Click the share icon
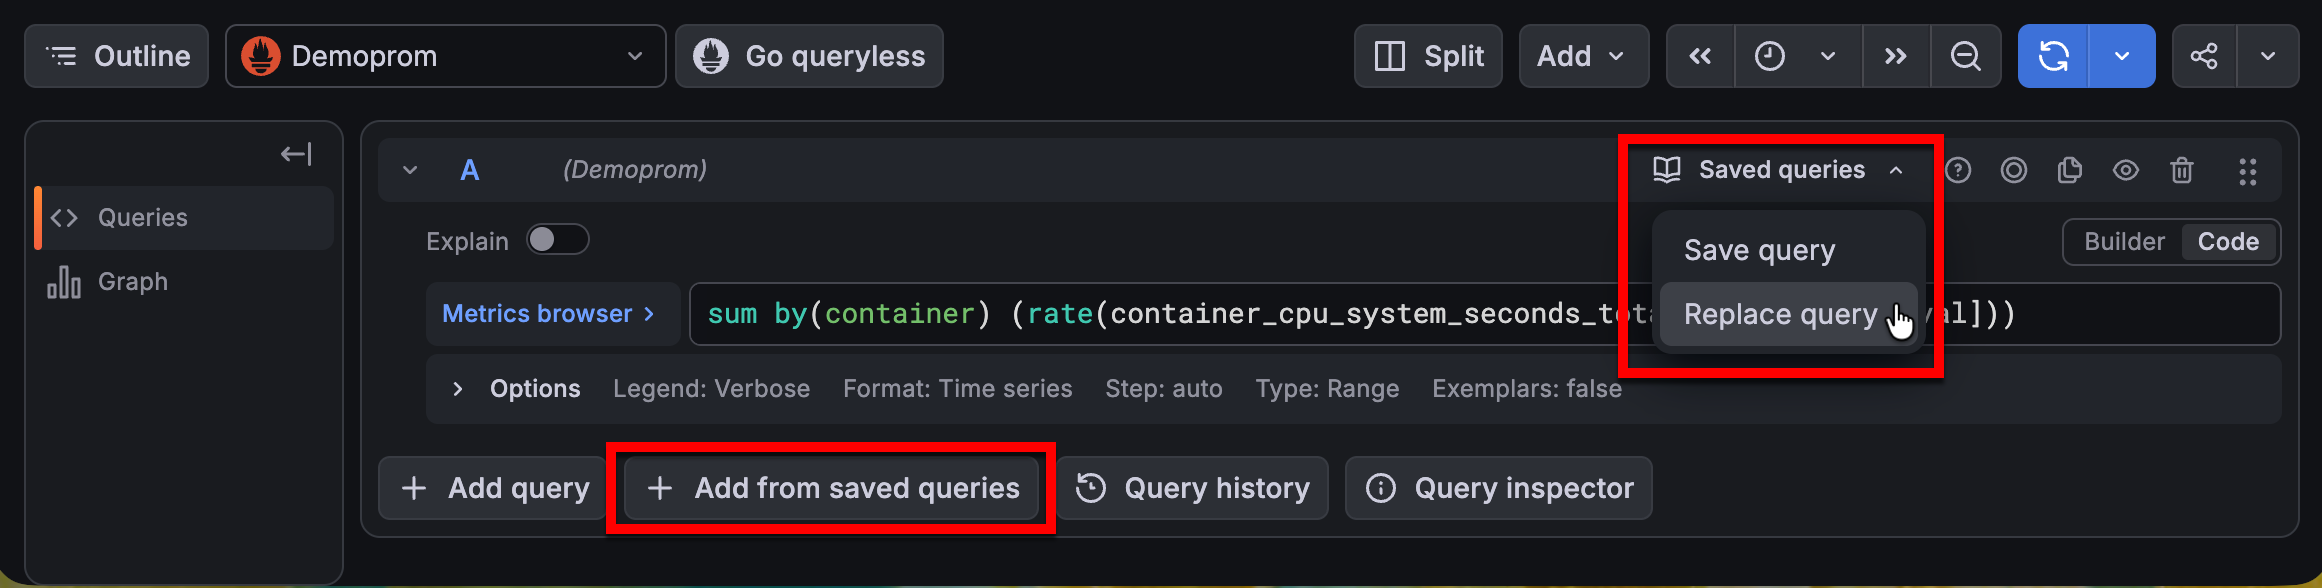Image resolution: width=2322 pixels, height=588 pixels. click(2204, 56)
